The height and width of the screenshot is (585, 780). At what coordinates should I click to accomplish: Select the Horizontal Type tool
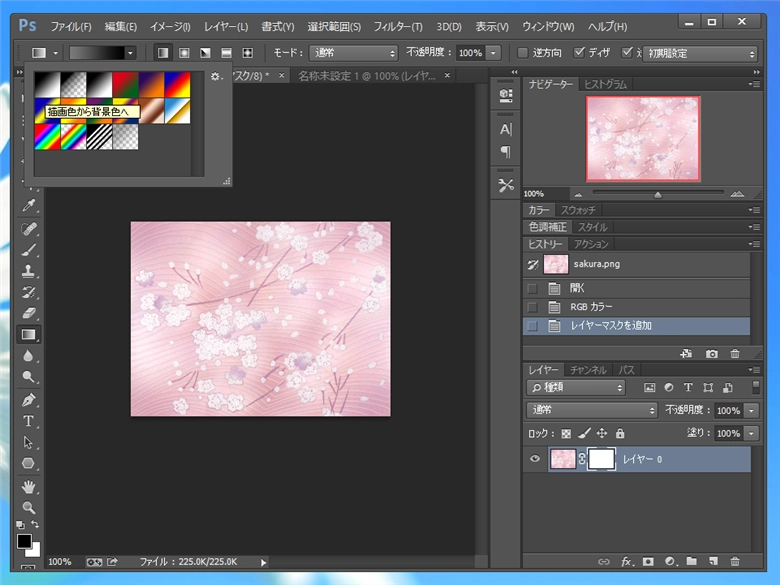point(29,421)
